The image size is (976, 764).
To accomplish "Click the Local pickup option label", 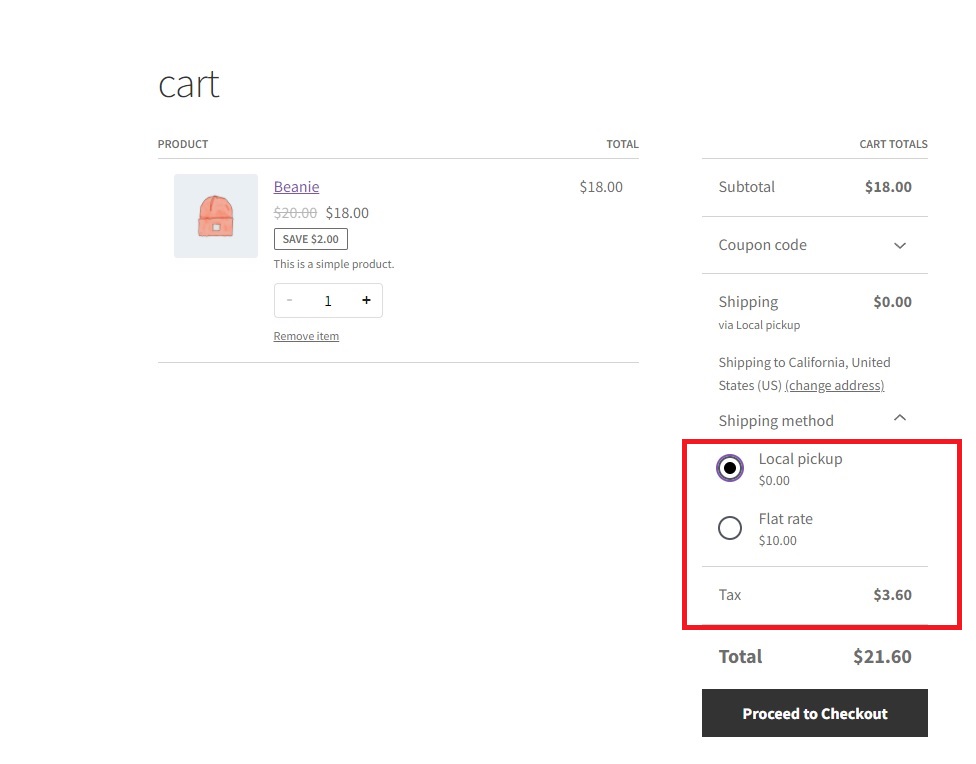I will 800,459.
